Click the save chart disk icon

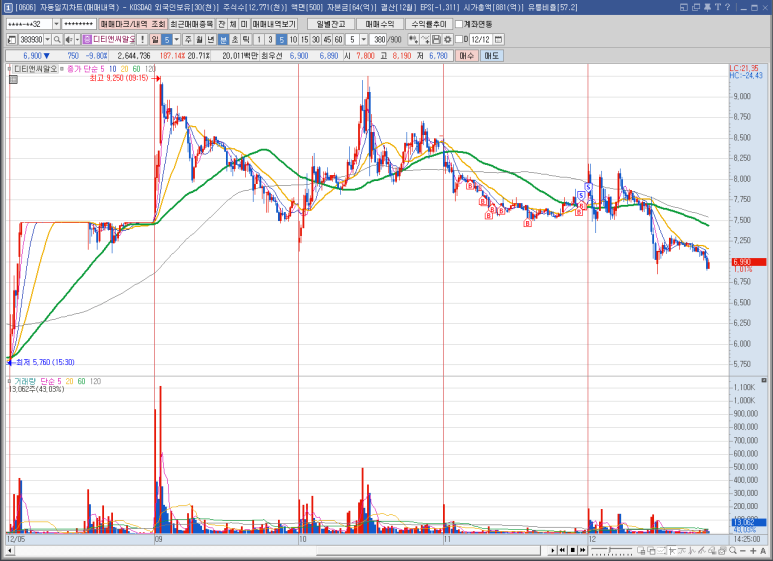436,39
